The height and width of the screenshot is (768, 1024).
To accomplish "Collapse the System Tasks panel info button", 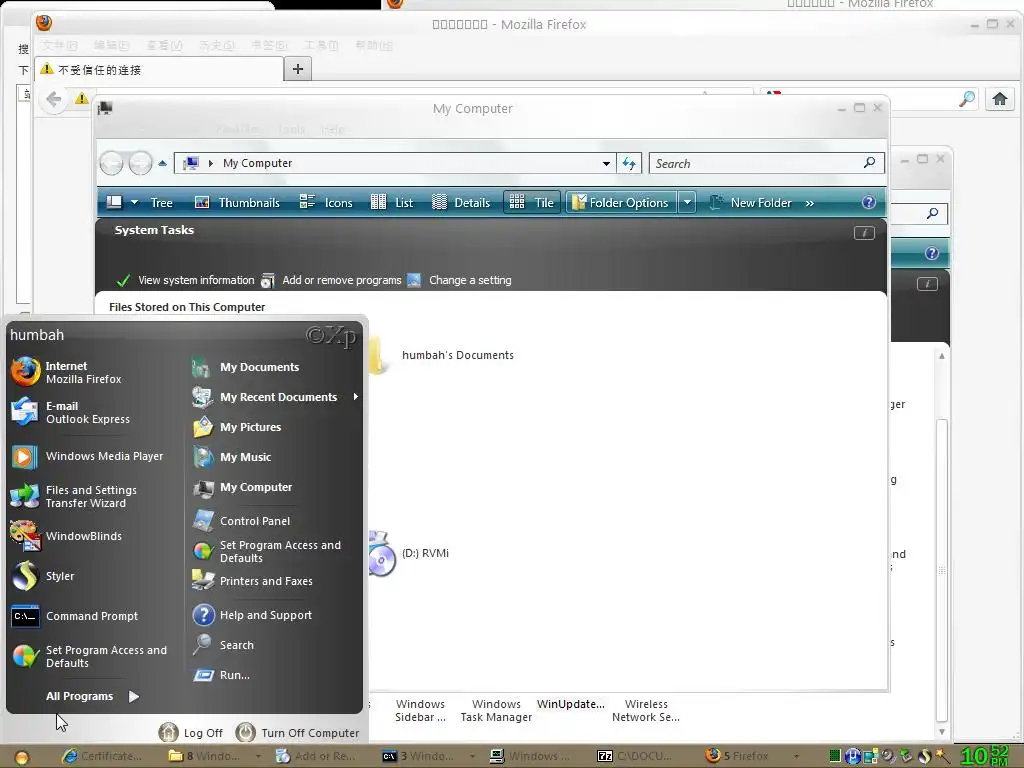I will [x=864, y=233].
